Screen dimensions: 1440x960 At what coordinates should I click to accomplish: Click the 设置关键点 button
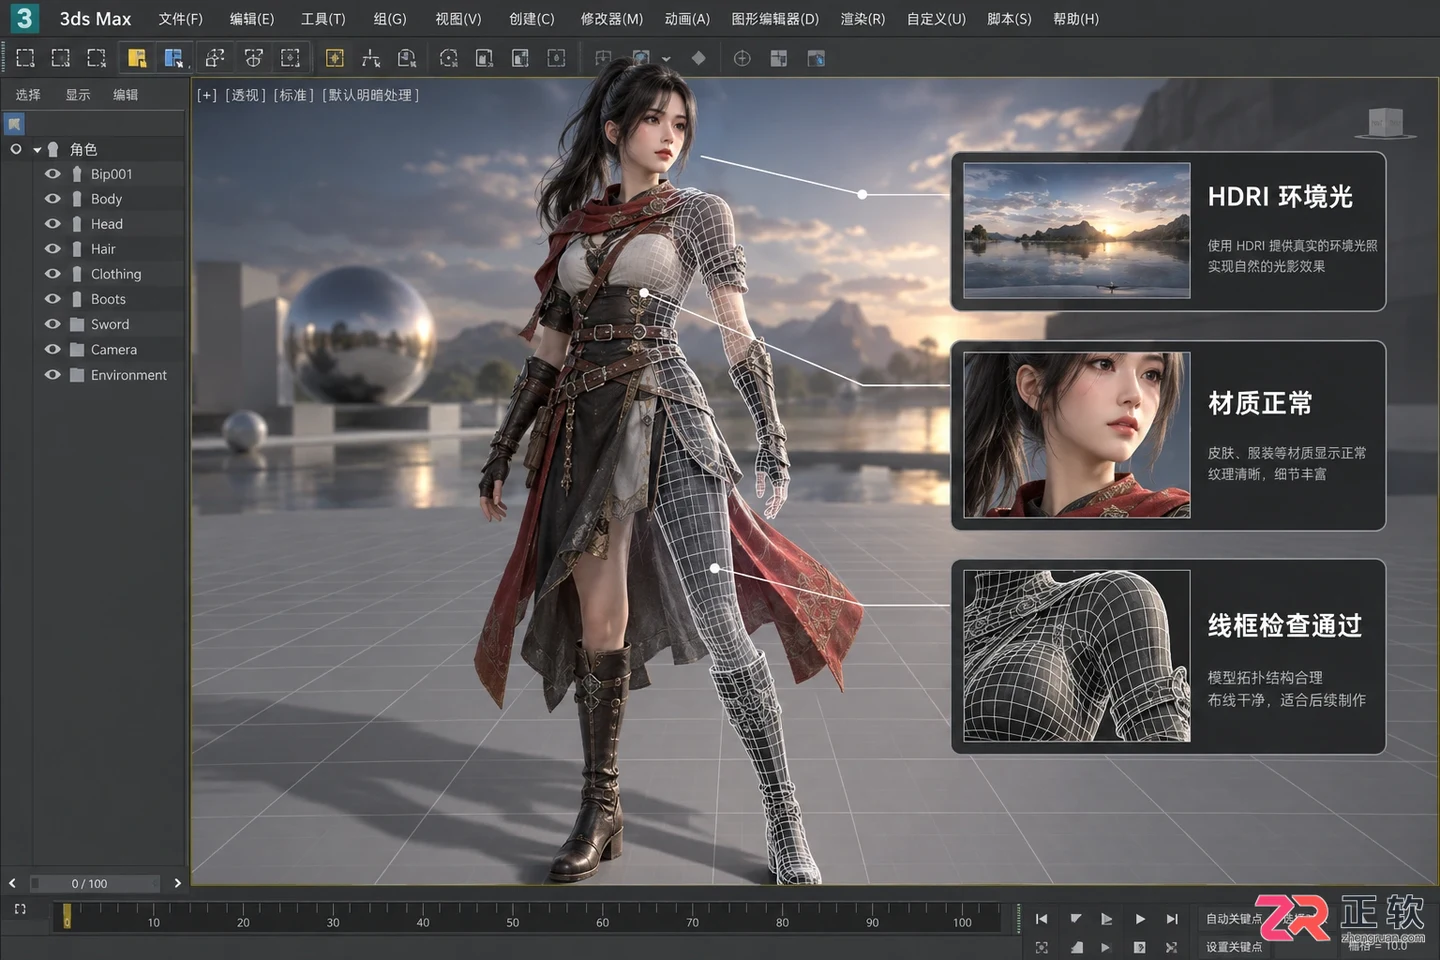pos(1233,947)
